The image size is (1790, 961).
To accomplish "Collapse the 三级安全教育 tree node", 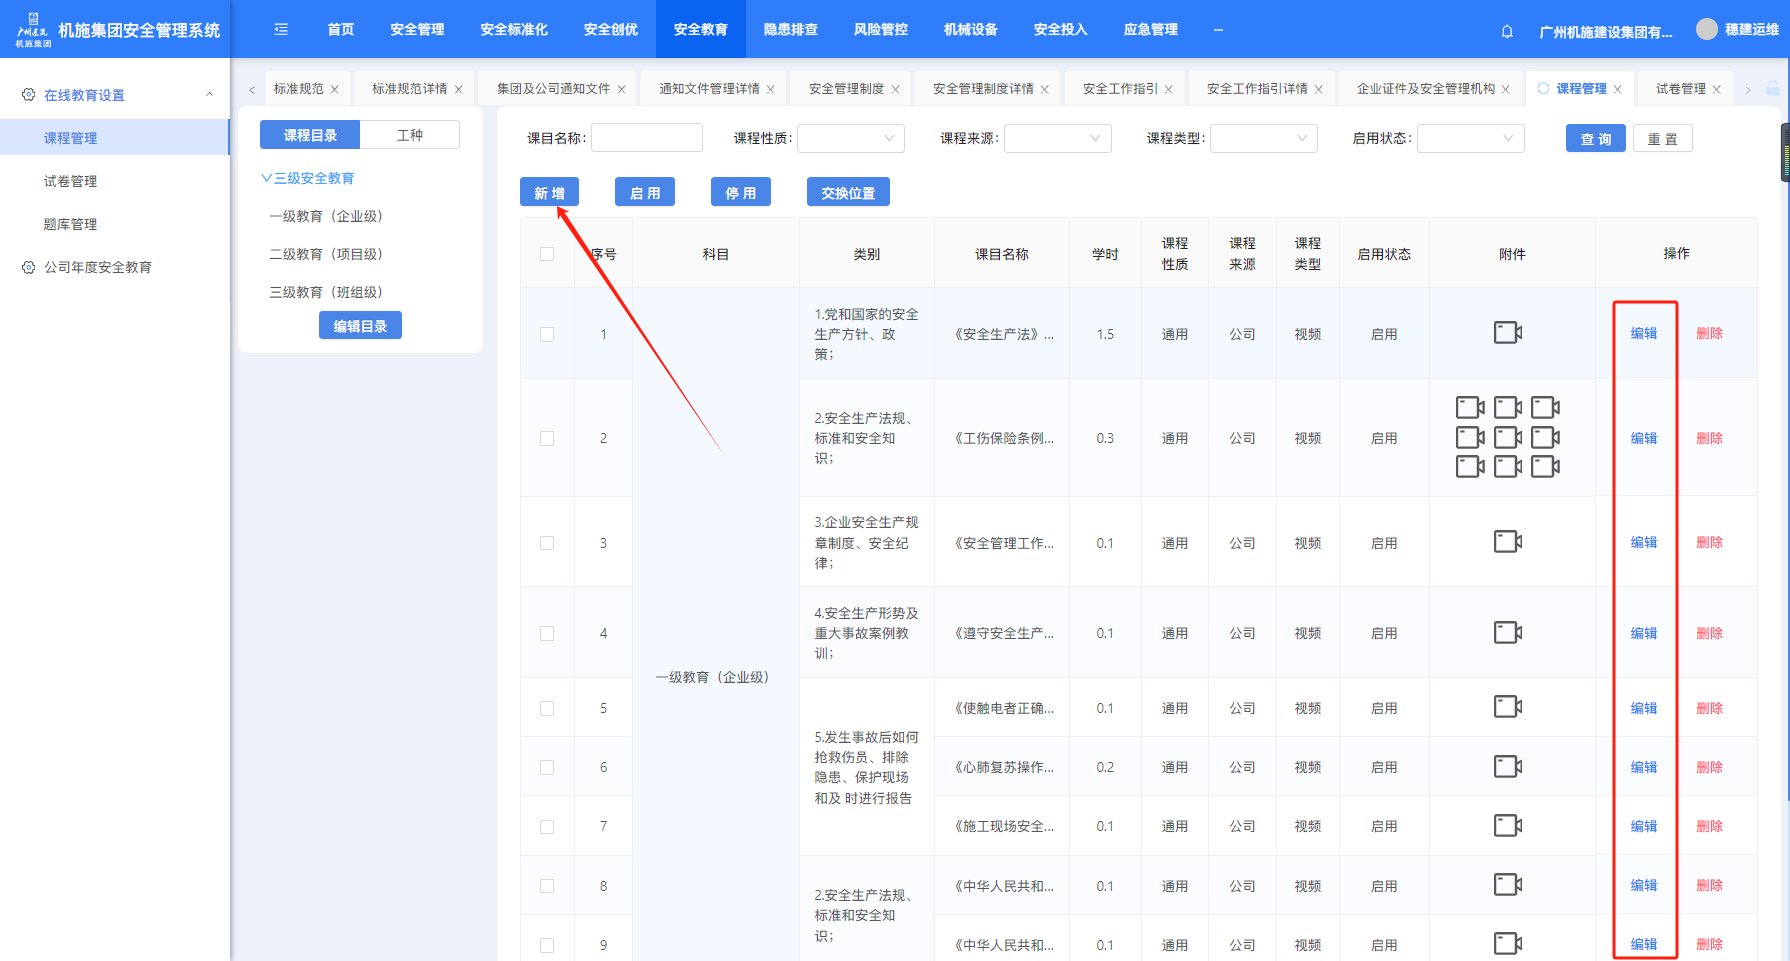I will point(267,178).
